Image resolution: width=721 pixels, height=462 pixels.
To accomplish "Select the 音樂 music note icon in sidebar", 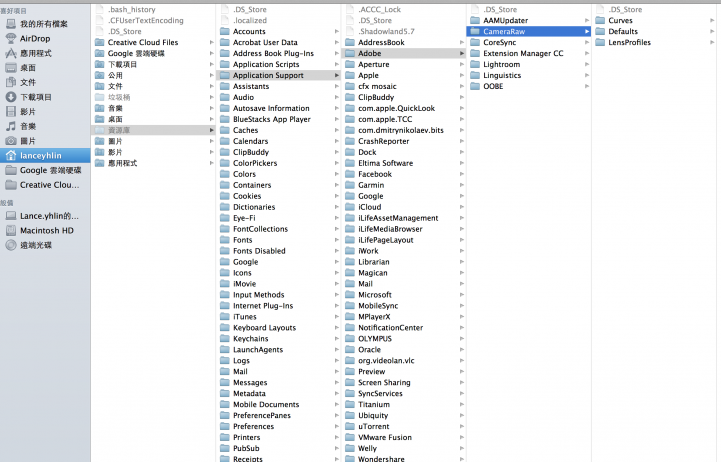I will [11, 126].
